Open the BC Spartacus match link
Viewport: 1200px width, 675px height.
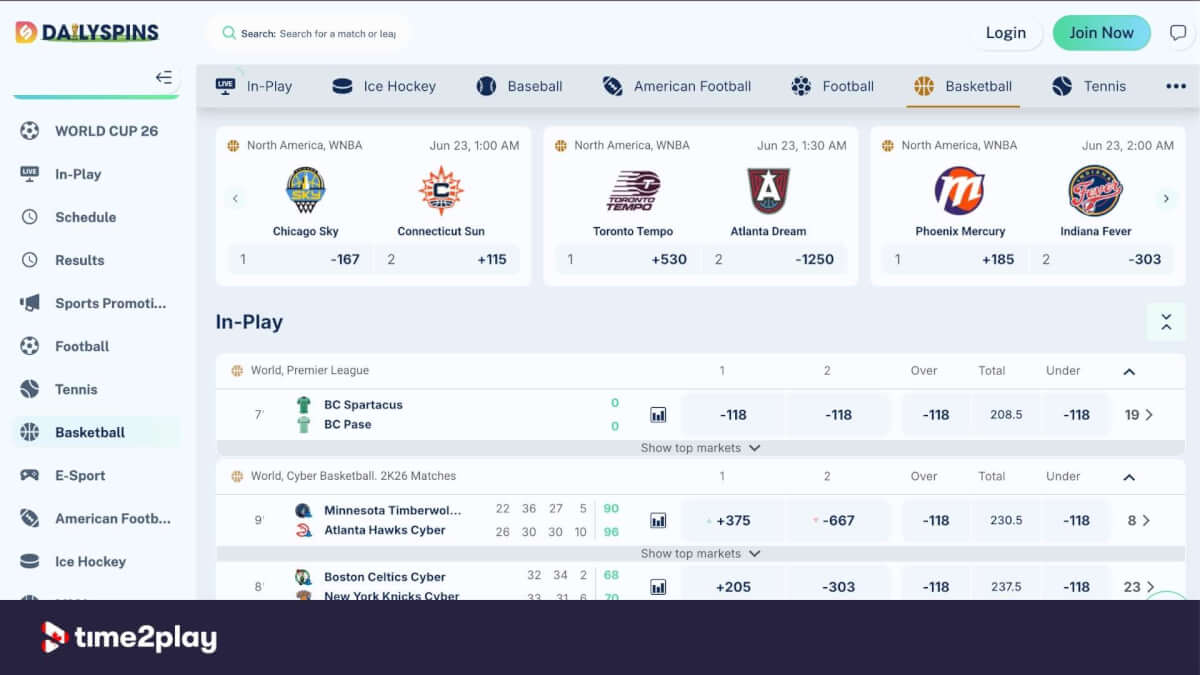pos(363,405)
